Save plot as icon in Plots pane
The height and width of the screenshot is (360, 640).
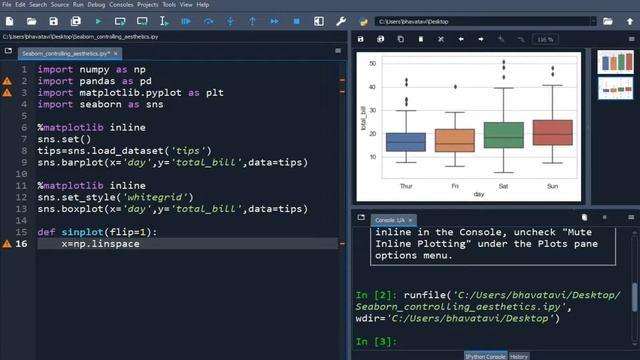pos(360,39)
